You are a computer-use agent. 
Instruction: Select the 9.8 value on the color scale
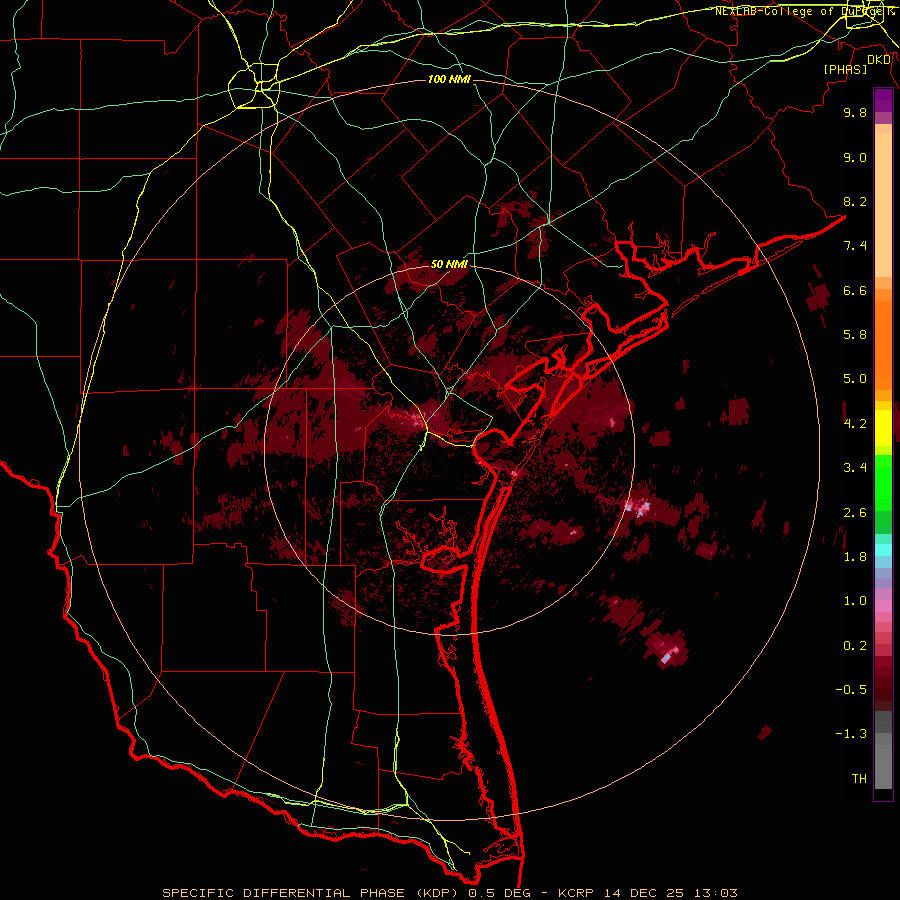click(x=855, y=112)
